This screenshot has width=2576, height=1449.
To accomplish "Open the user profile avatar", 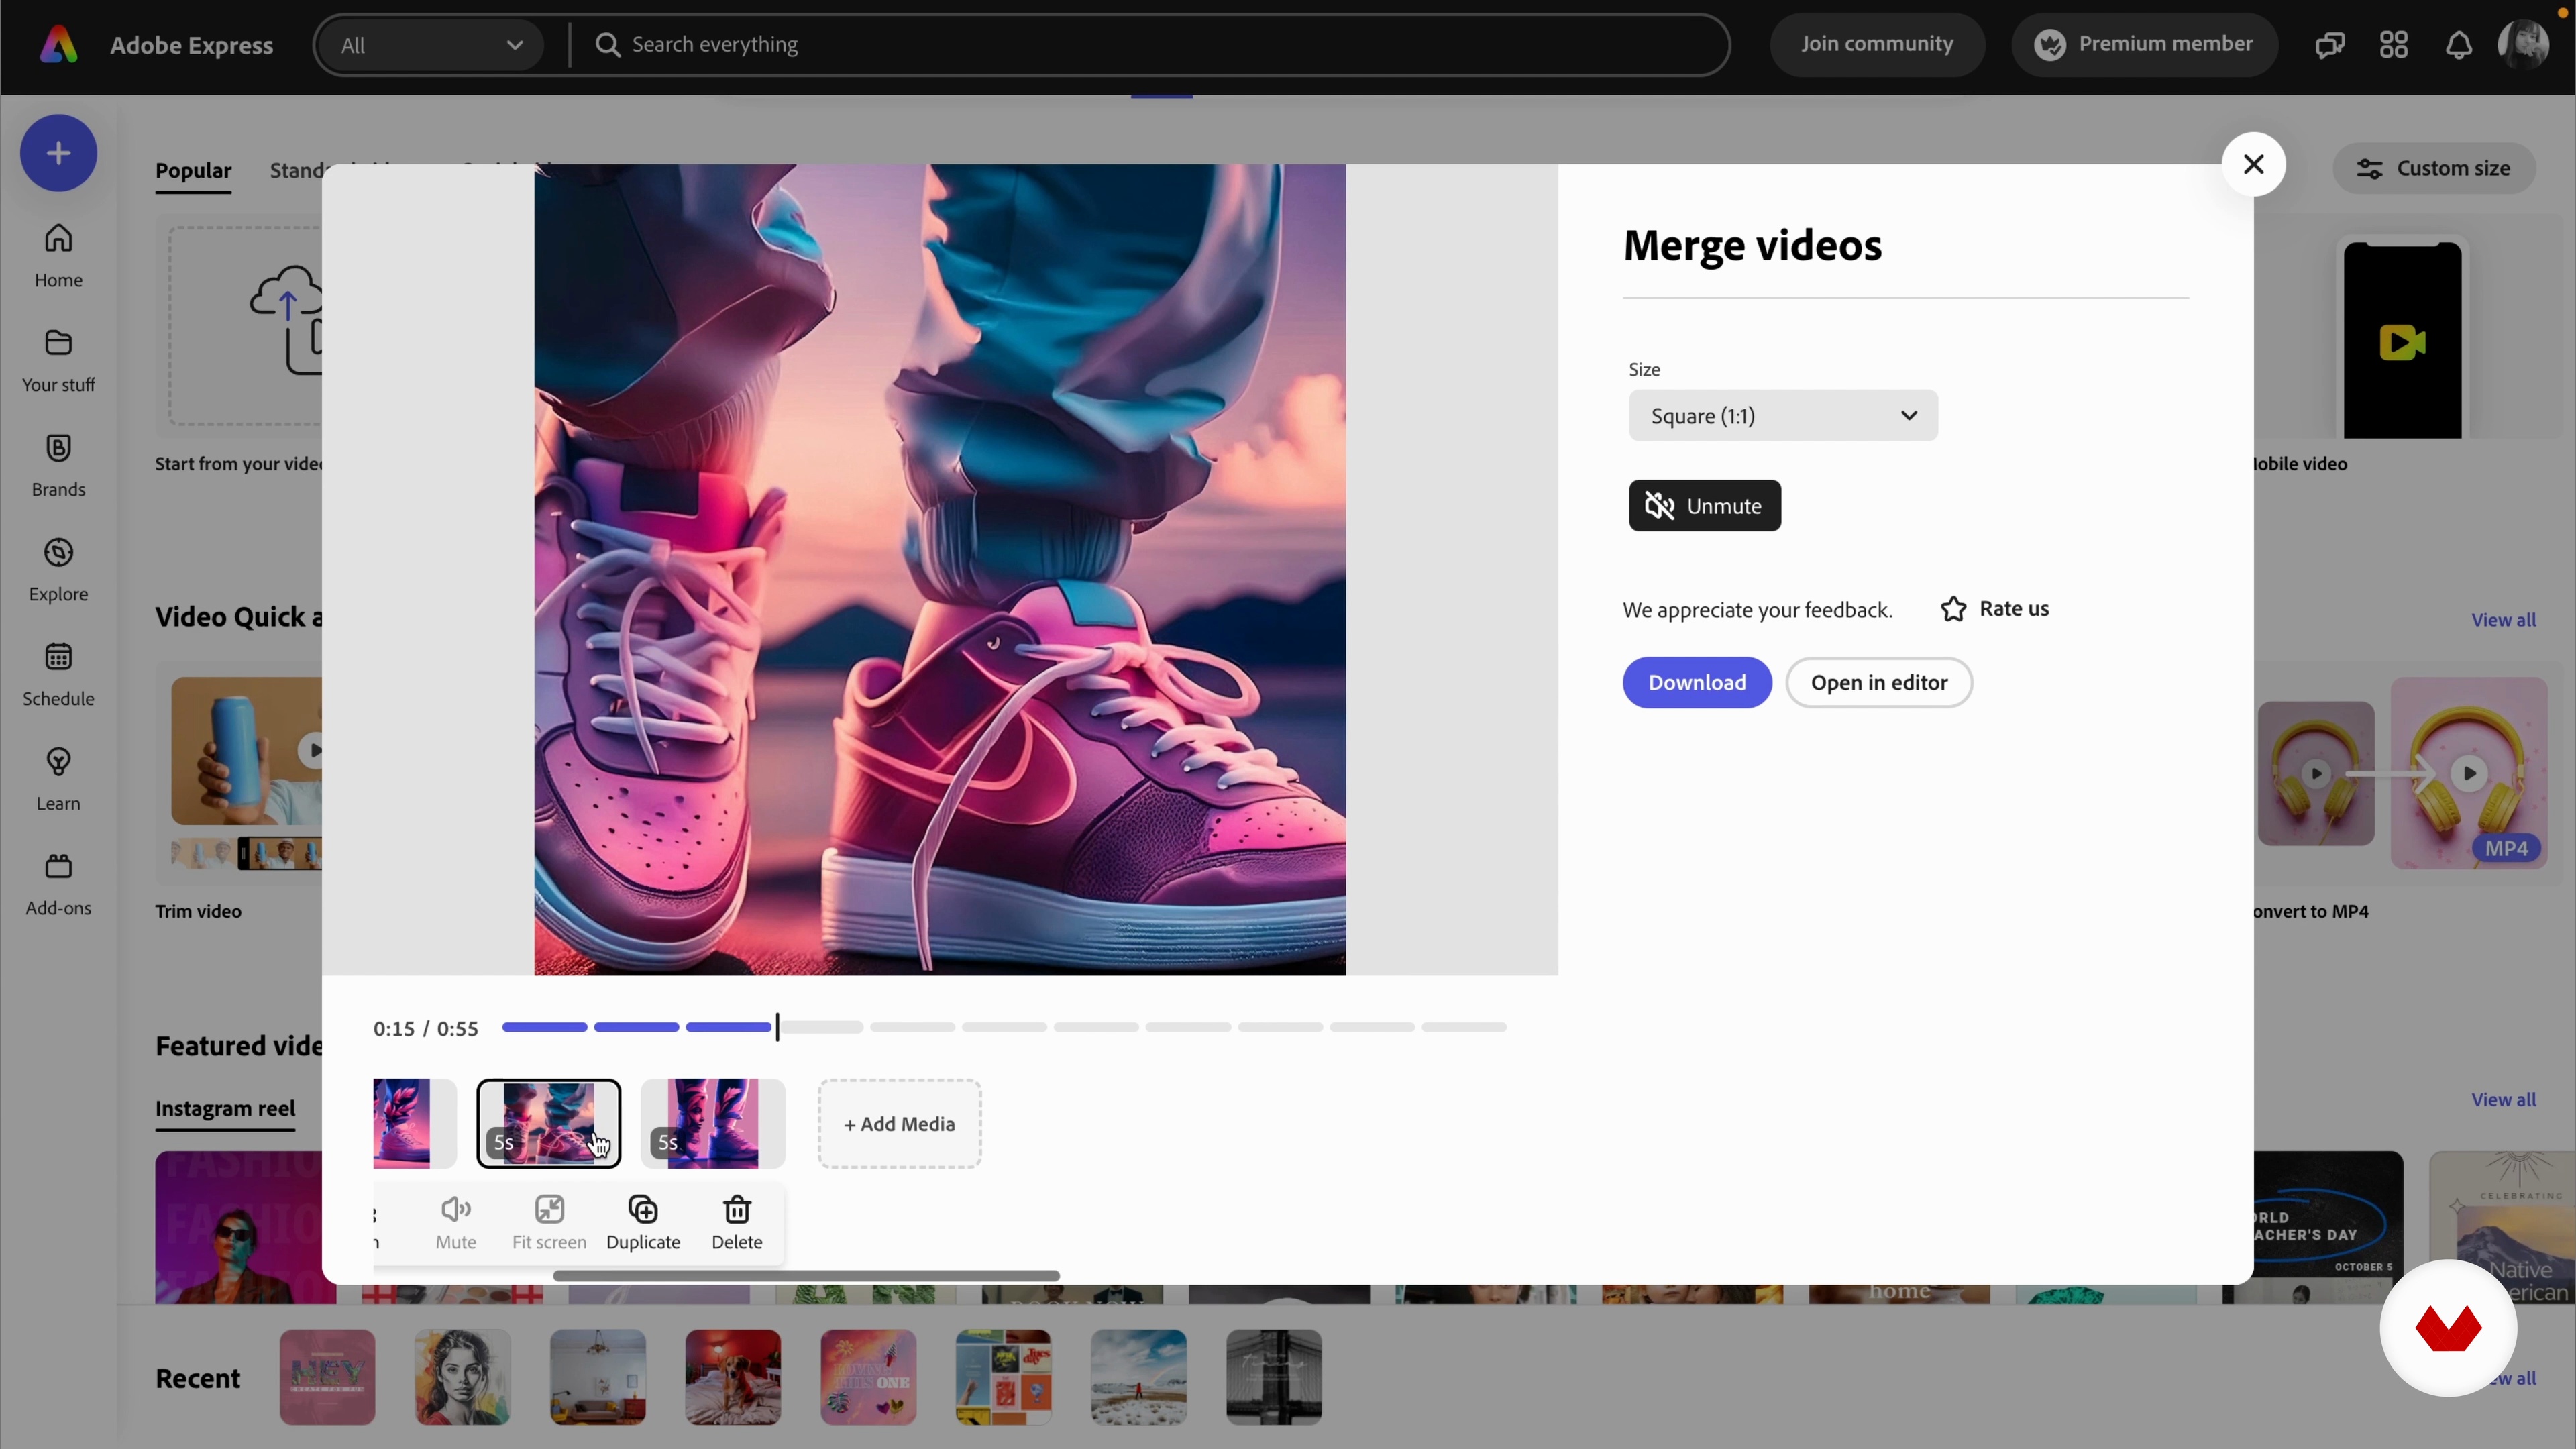I will point(2523,45).
